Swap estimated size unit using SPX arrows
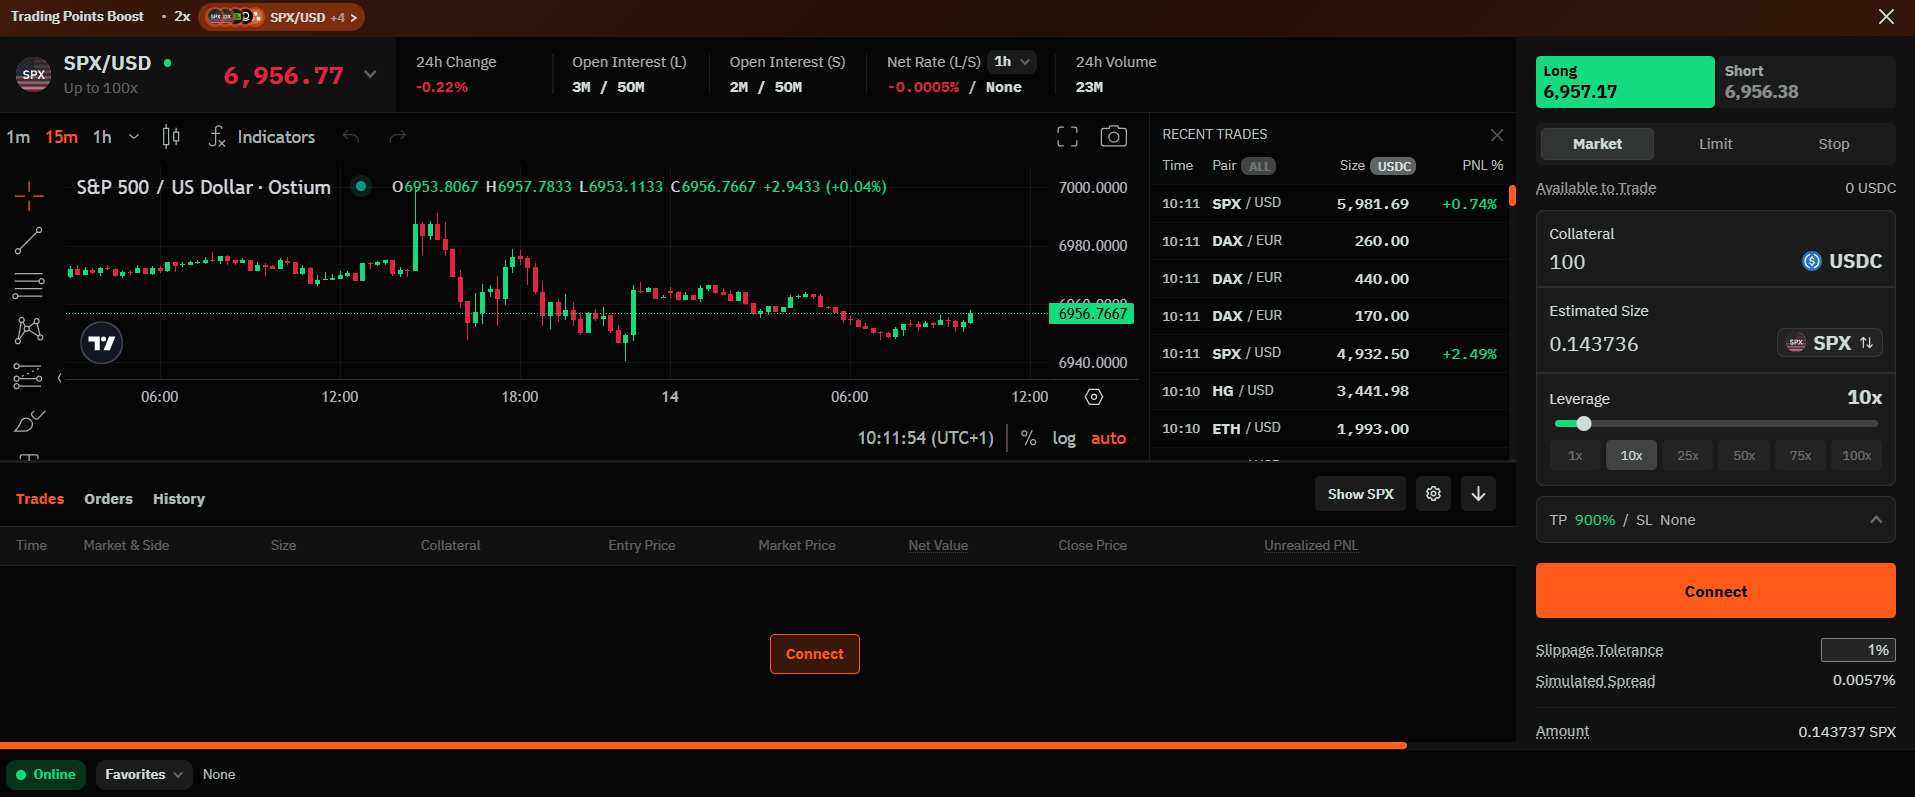The image size is (1915, 797). [x=1866, y=343]
